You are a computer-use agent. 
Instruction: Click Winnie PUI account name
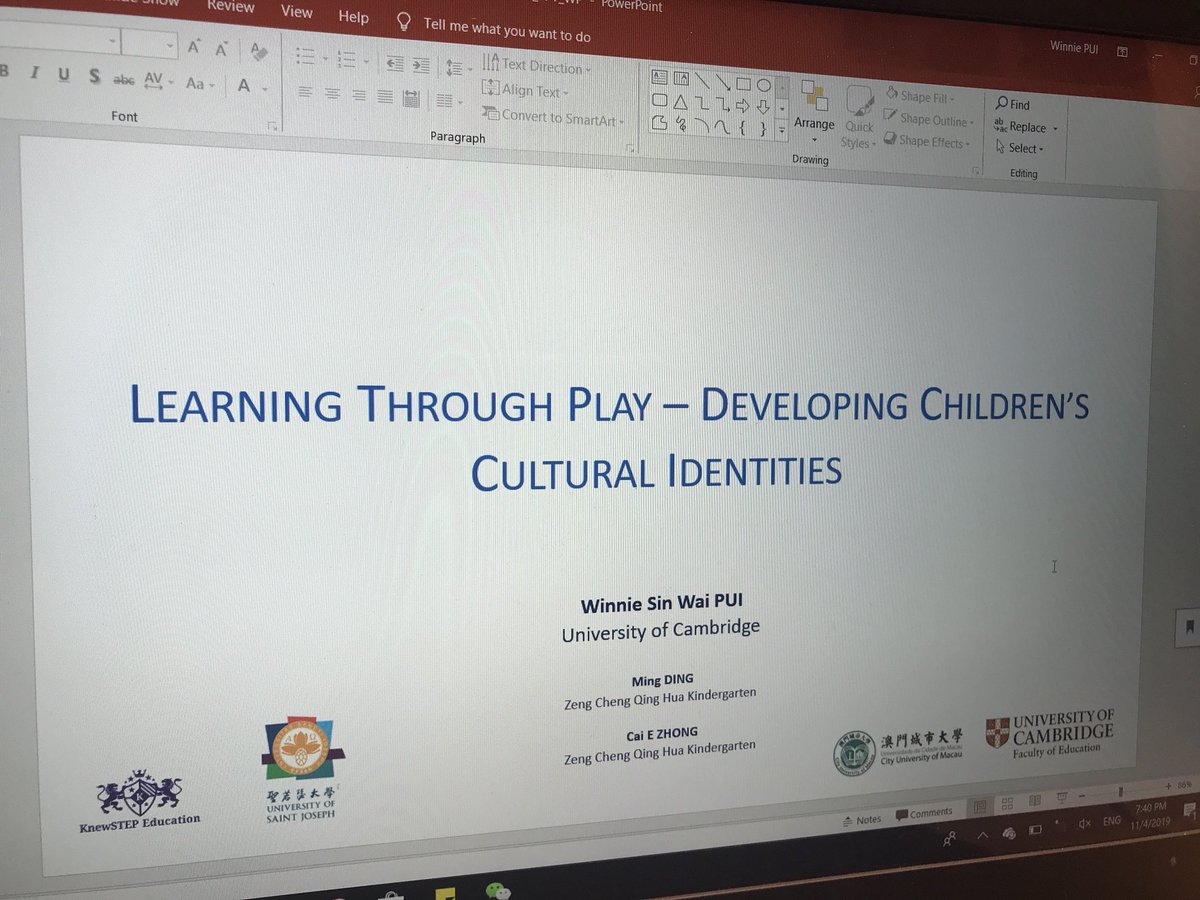click(1074, 46)
